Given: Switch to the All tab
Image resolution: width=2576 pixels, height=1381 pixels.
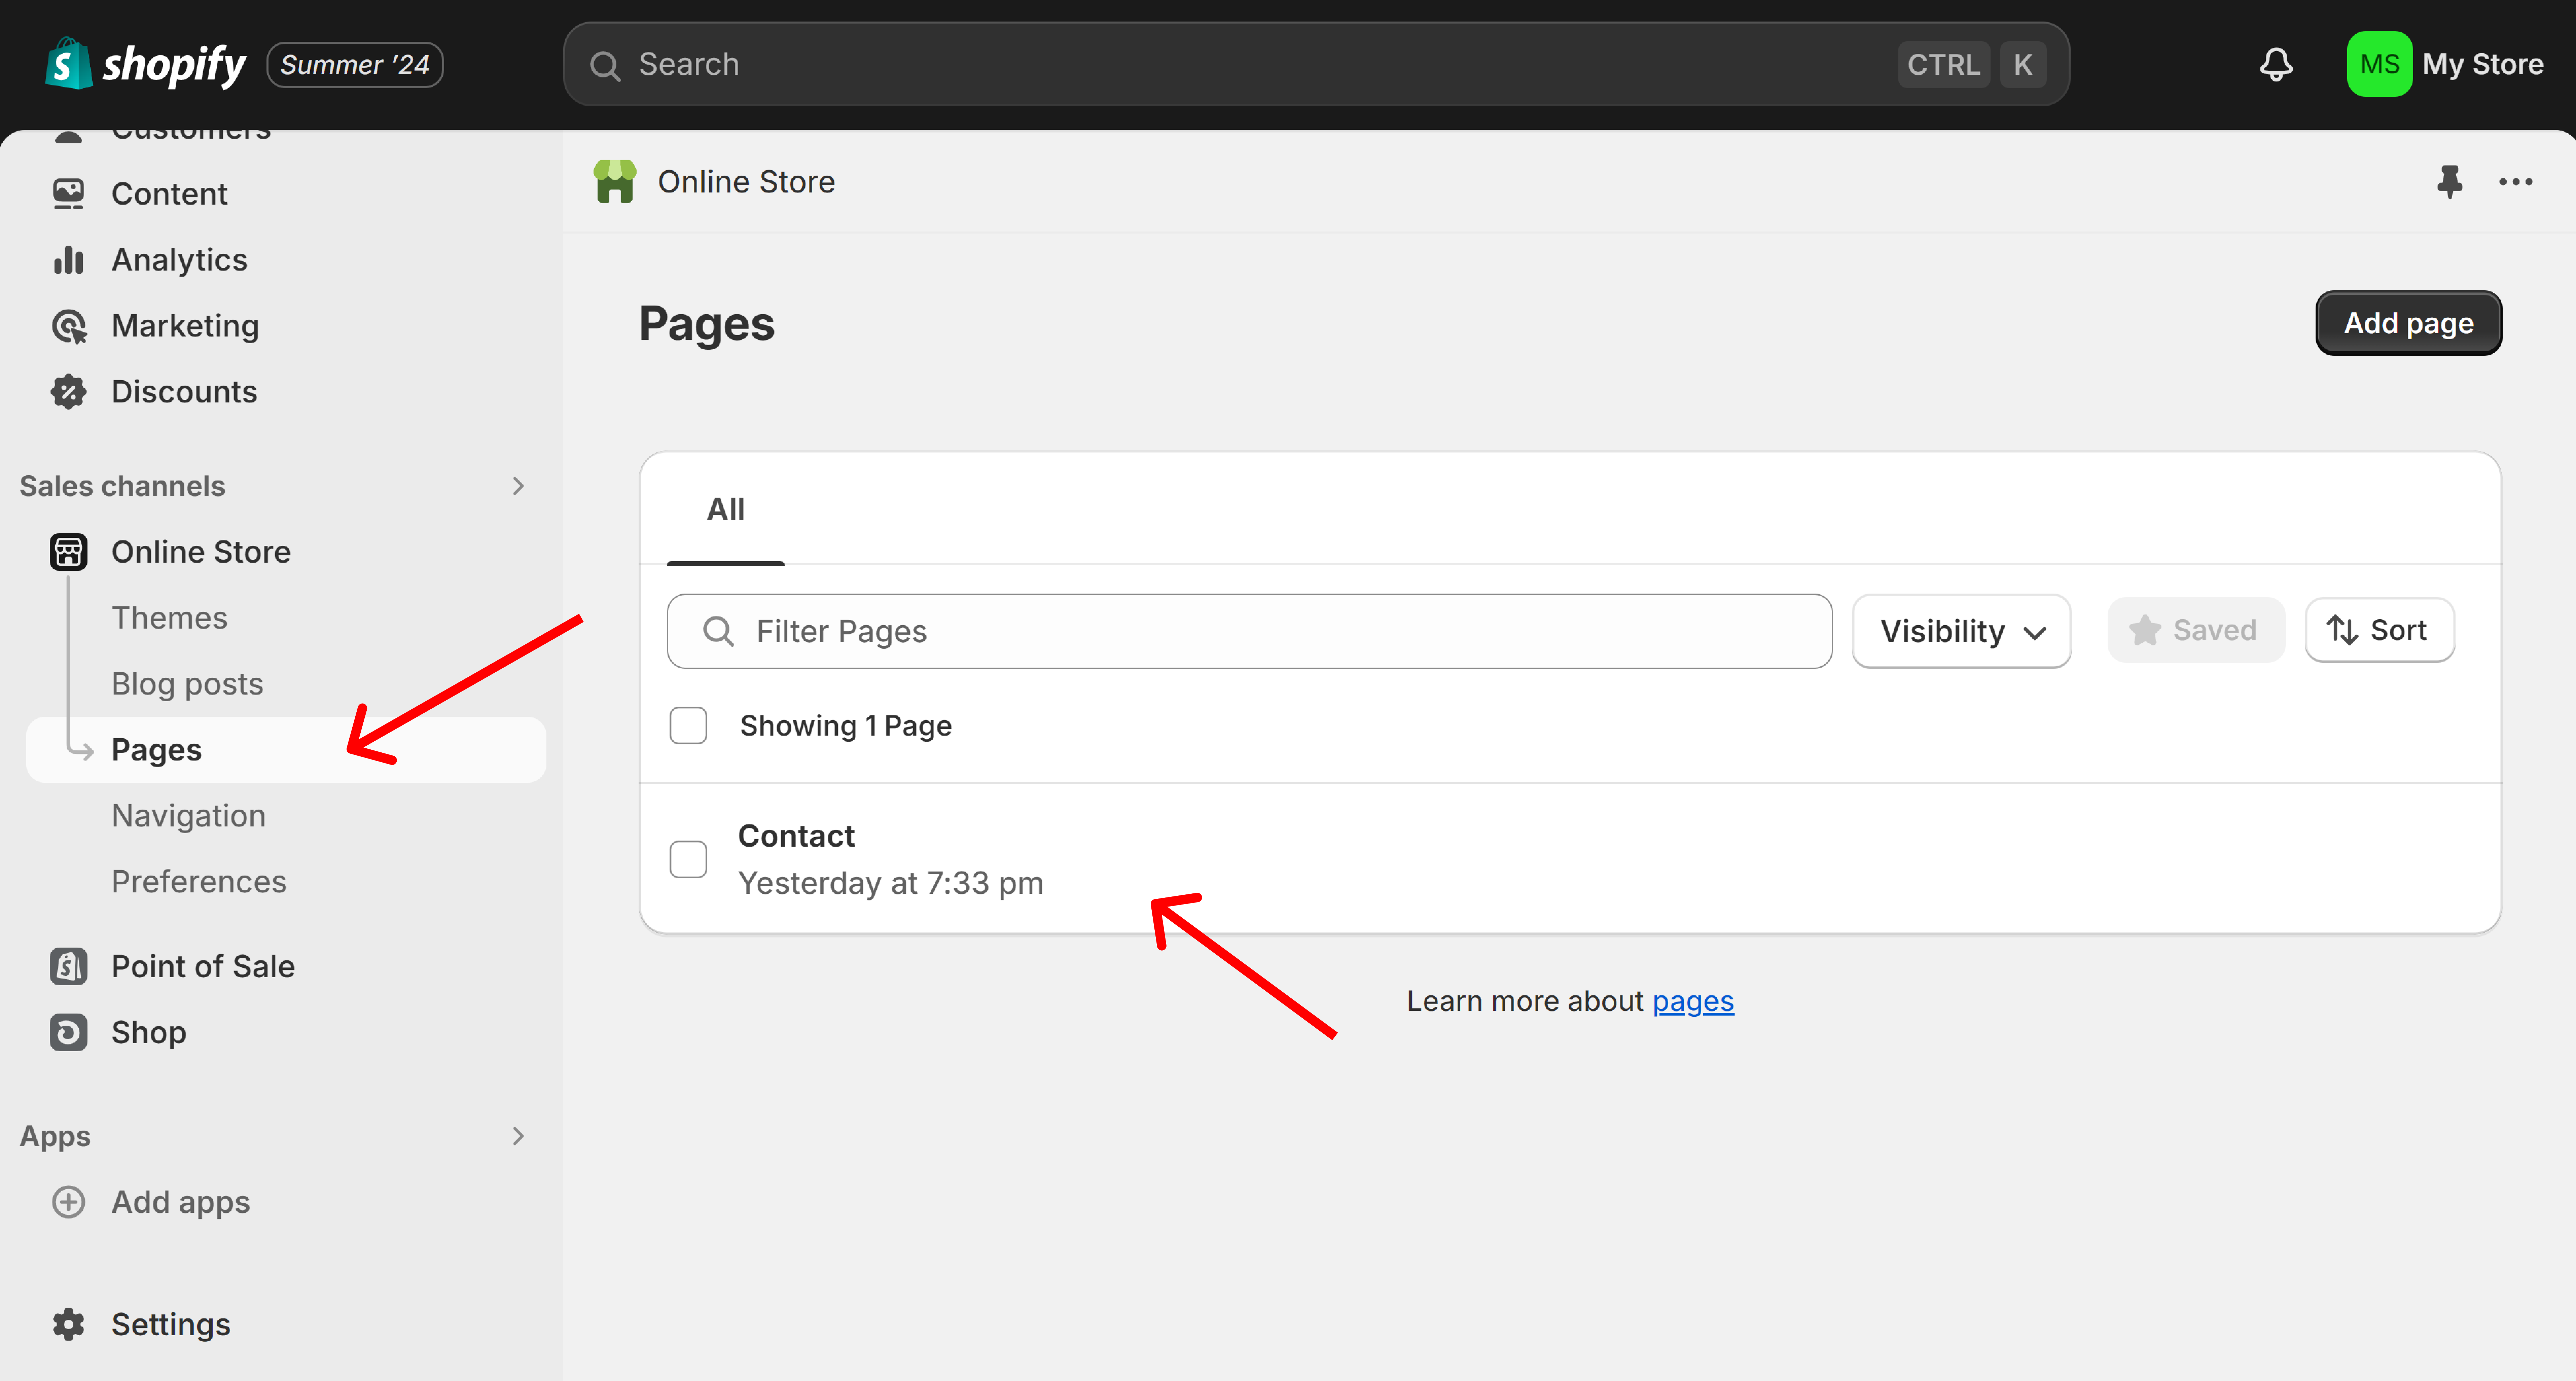Looking at the screenshot, I should (725, 509).
